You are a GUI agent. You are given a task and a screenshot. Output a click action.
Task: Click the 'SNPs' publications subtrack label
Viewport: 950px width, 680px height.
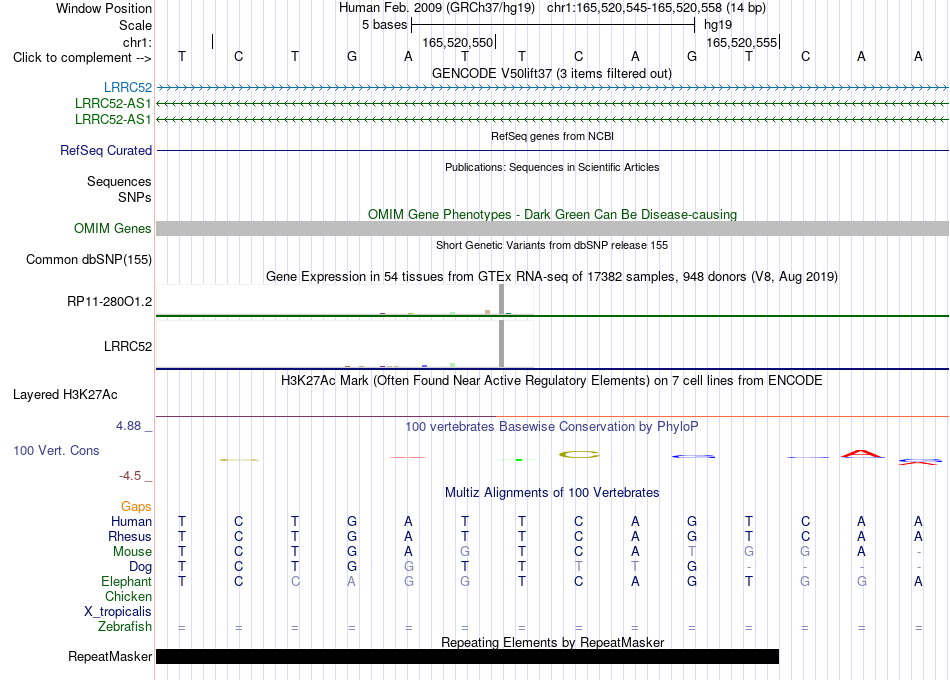coord(135,197)
